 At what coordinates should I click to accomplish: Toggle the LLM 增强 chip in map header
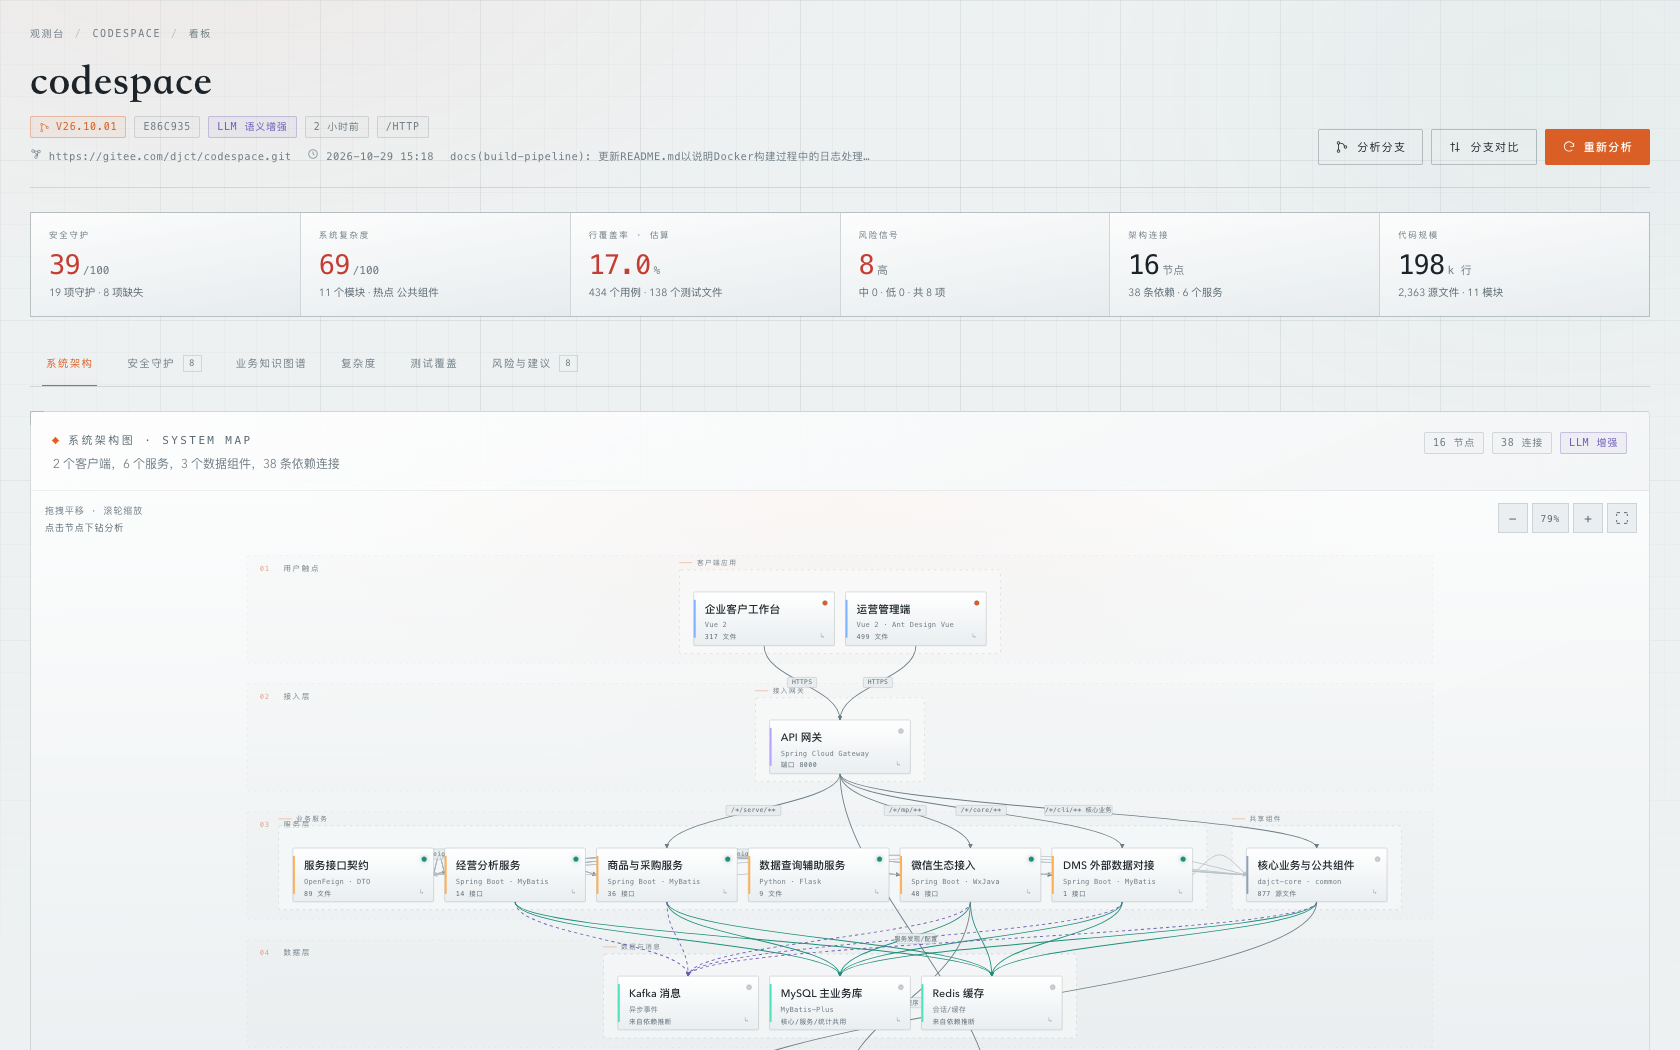1593,442
